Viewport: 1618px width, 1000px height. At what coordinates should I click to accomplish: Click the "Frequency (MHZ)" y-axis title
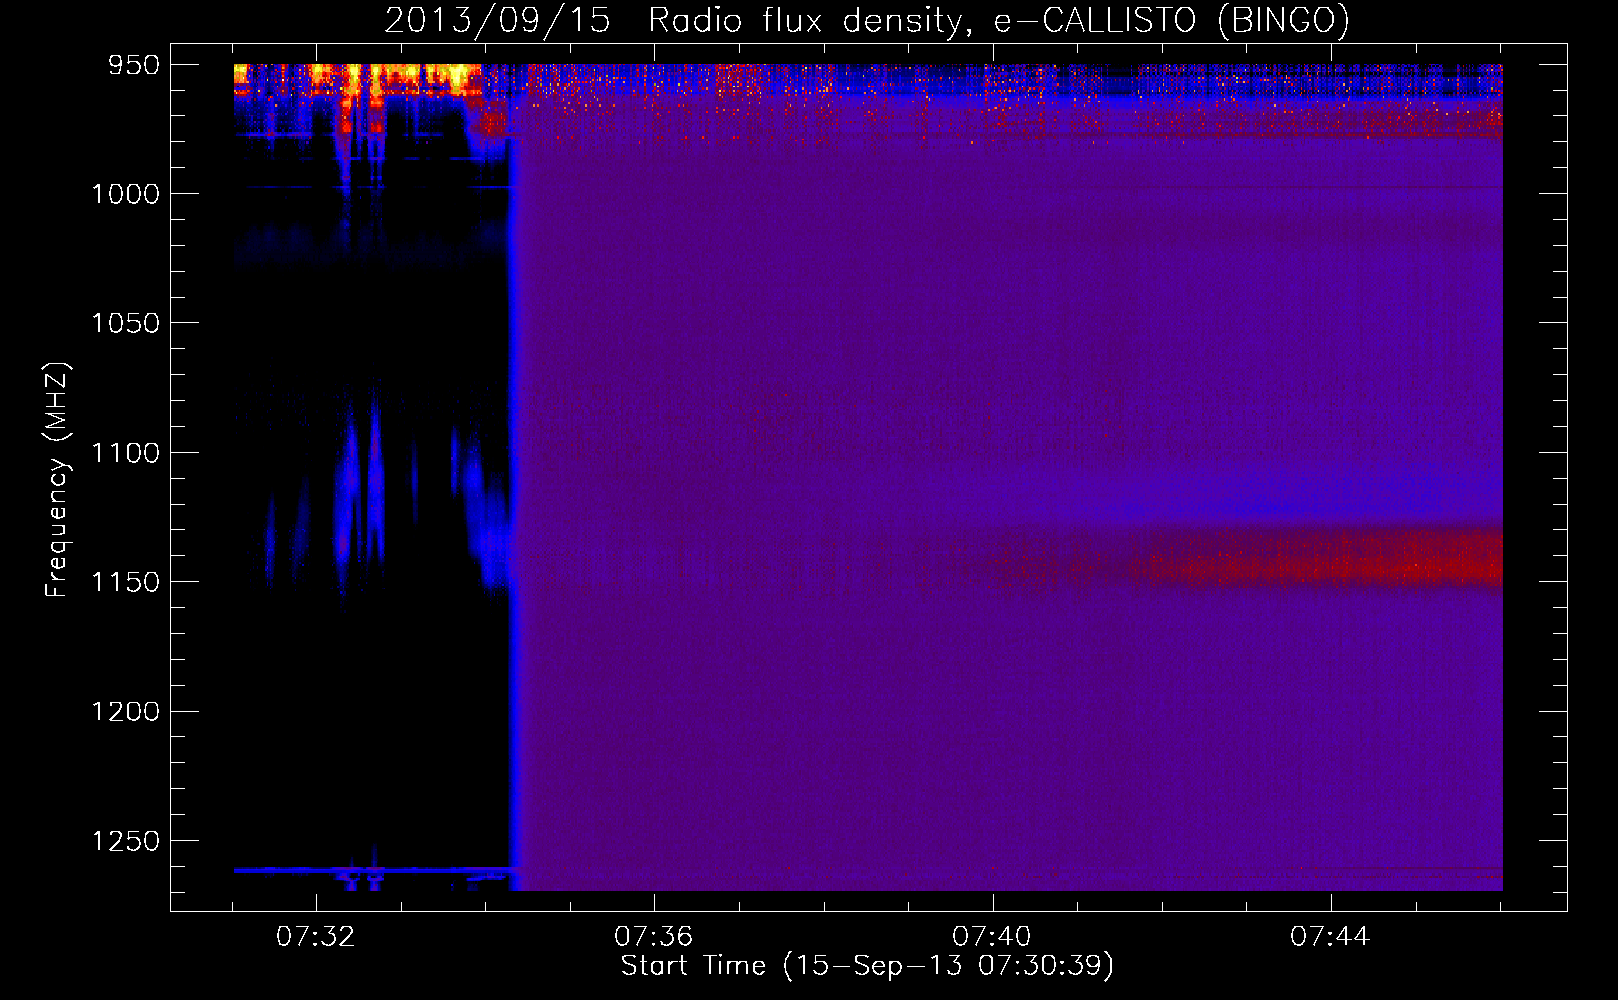(x=58, y=480)
